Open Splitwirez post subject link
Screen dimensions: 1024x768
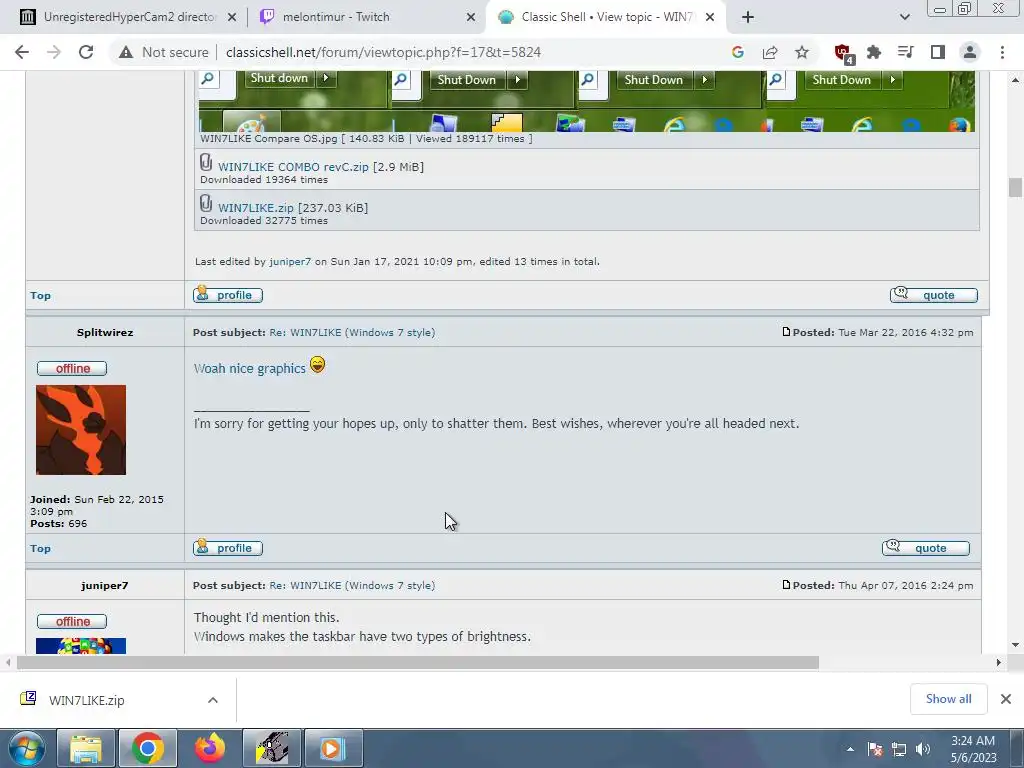(352, 332)
